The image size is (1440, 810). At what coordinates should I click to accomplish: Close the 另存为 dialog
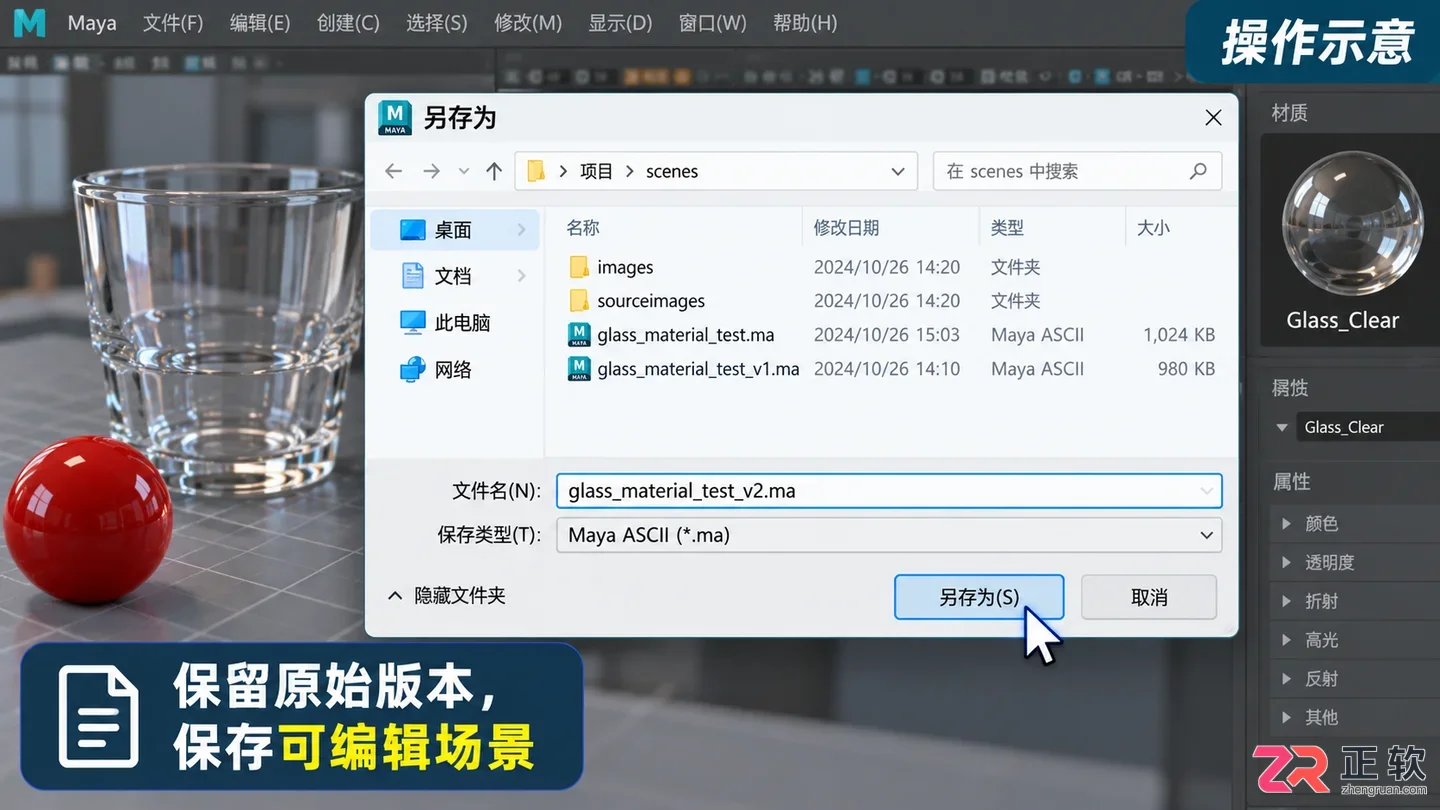point(1213,118)
